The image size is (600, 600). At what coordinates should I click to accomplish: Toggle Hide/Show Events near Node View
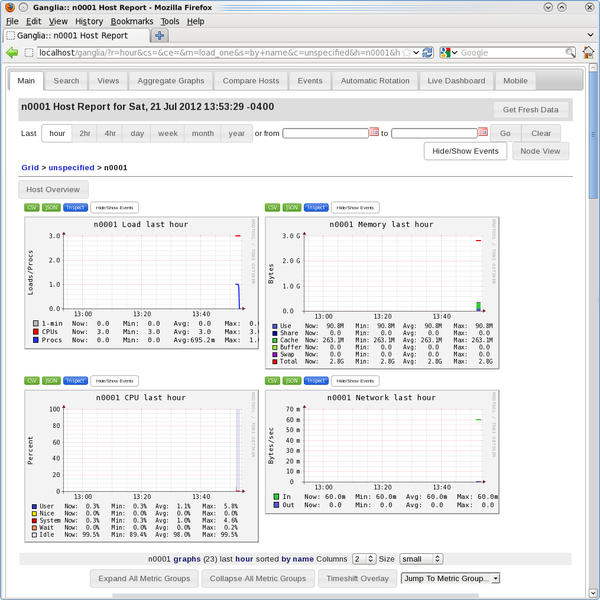click(x=465, y=151)
